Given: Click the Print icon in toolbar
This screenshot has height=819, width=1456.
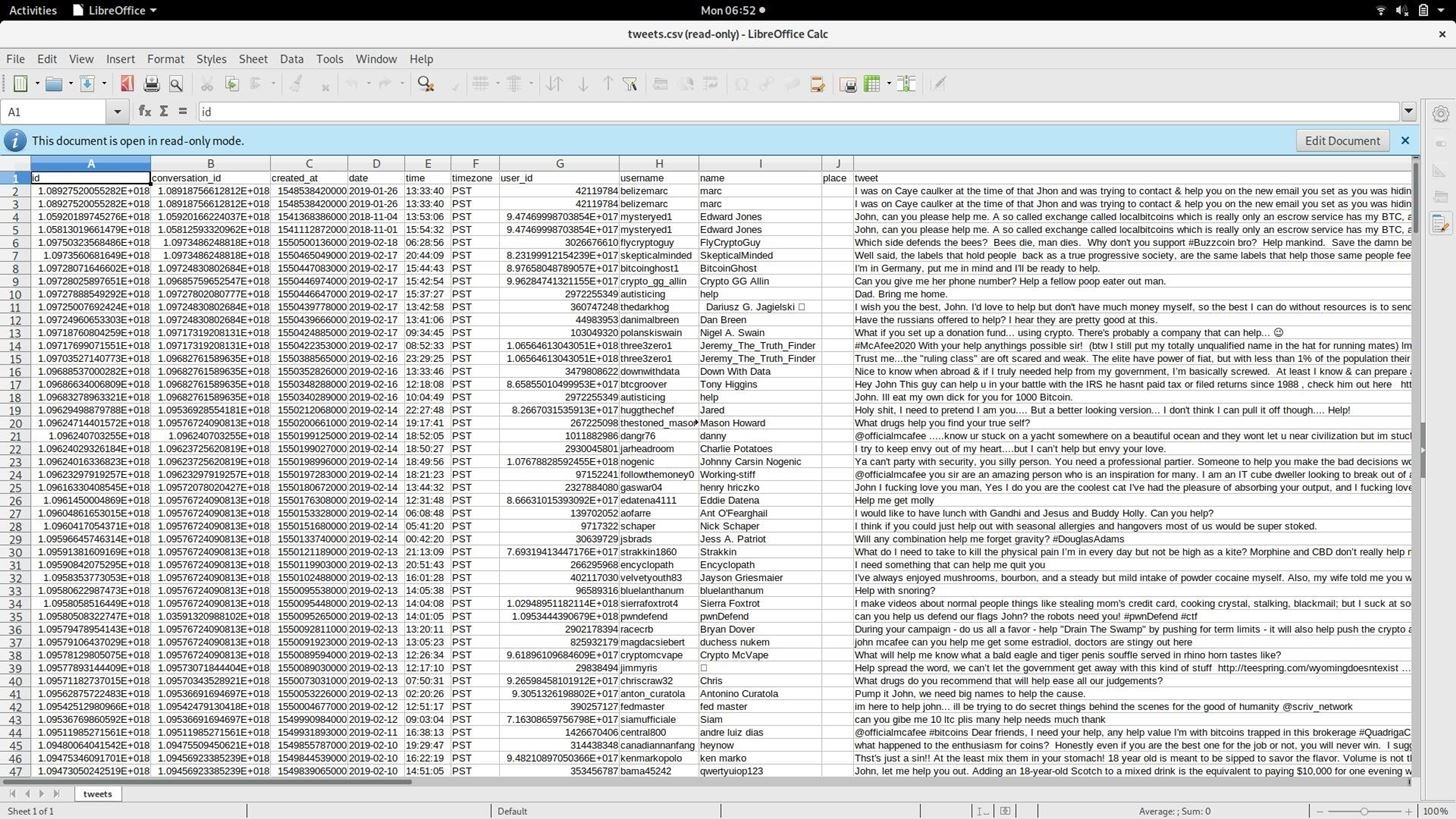Looking at the screenshot, I should pos(152,84).
